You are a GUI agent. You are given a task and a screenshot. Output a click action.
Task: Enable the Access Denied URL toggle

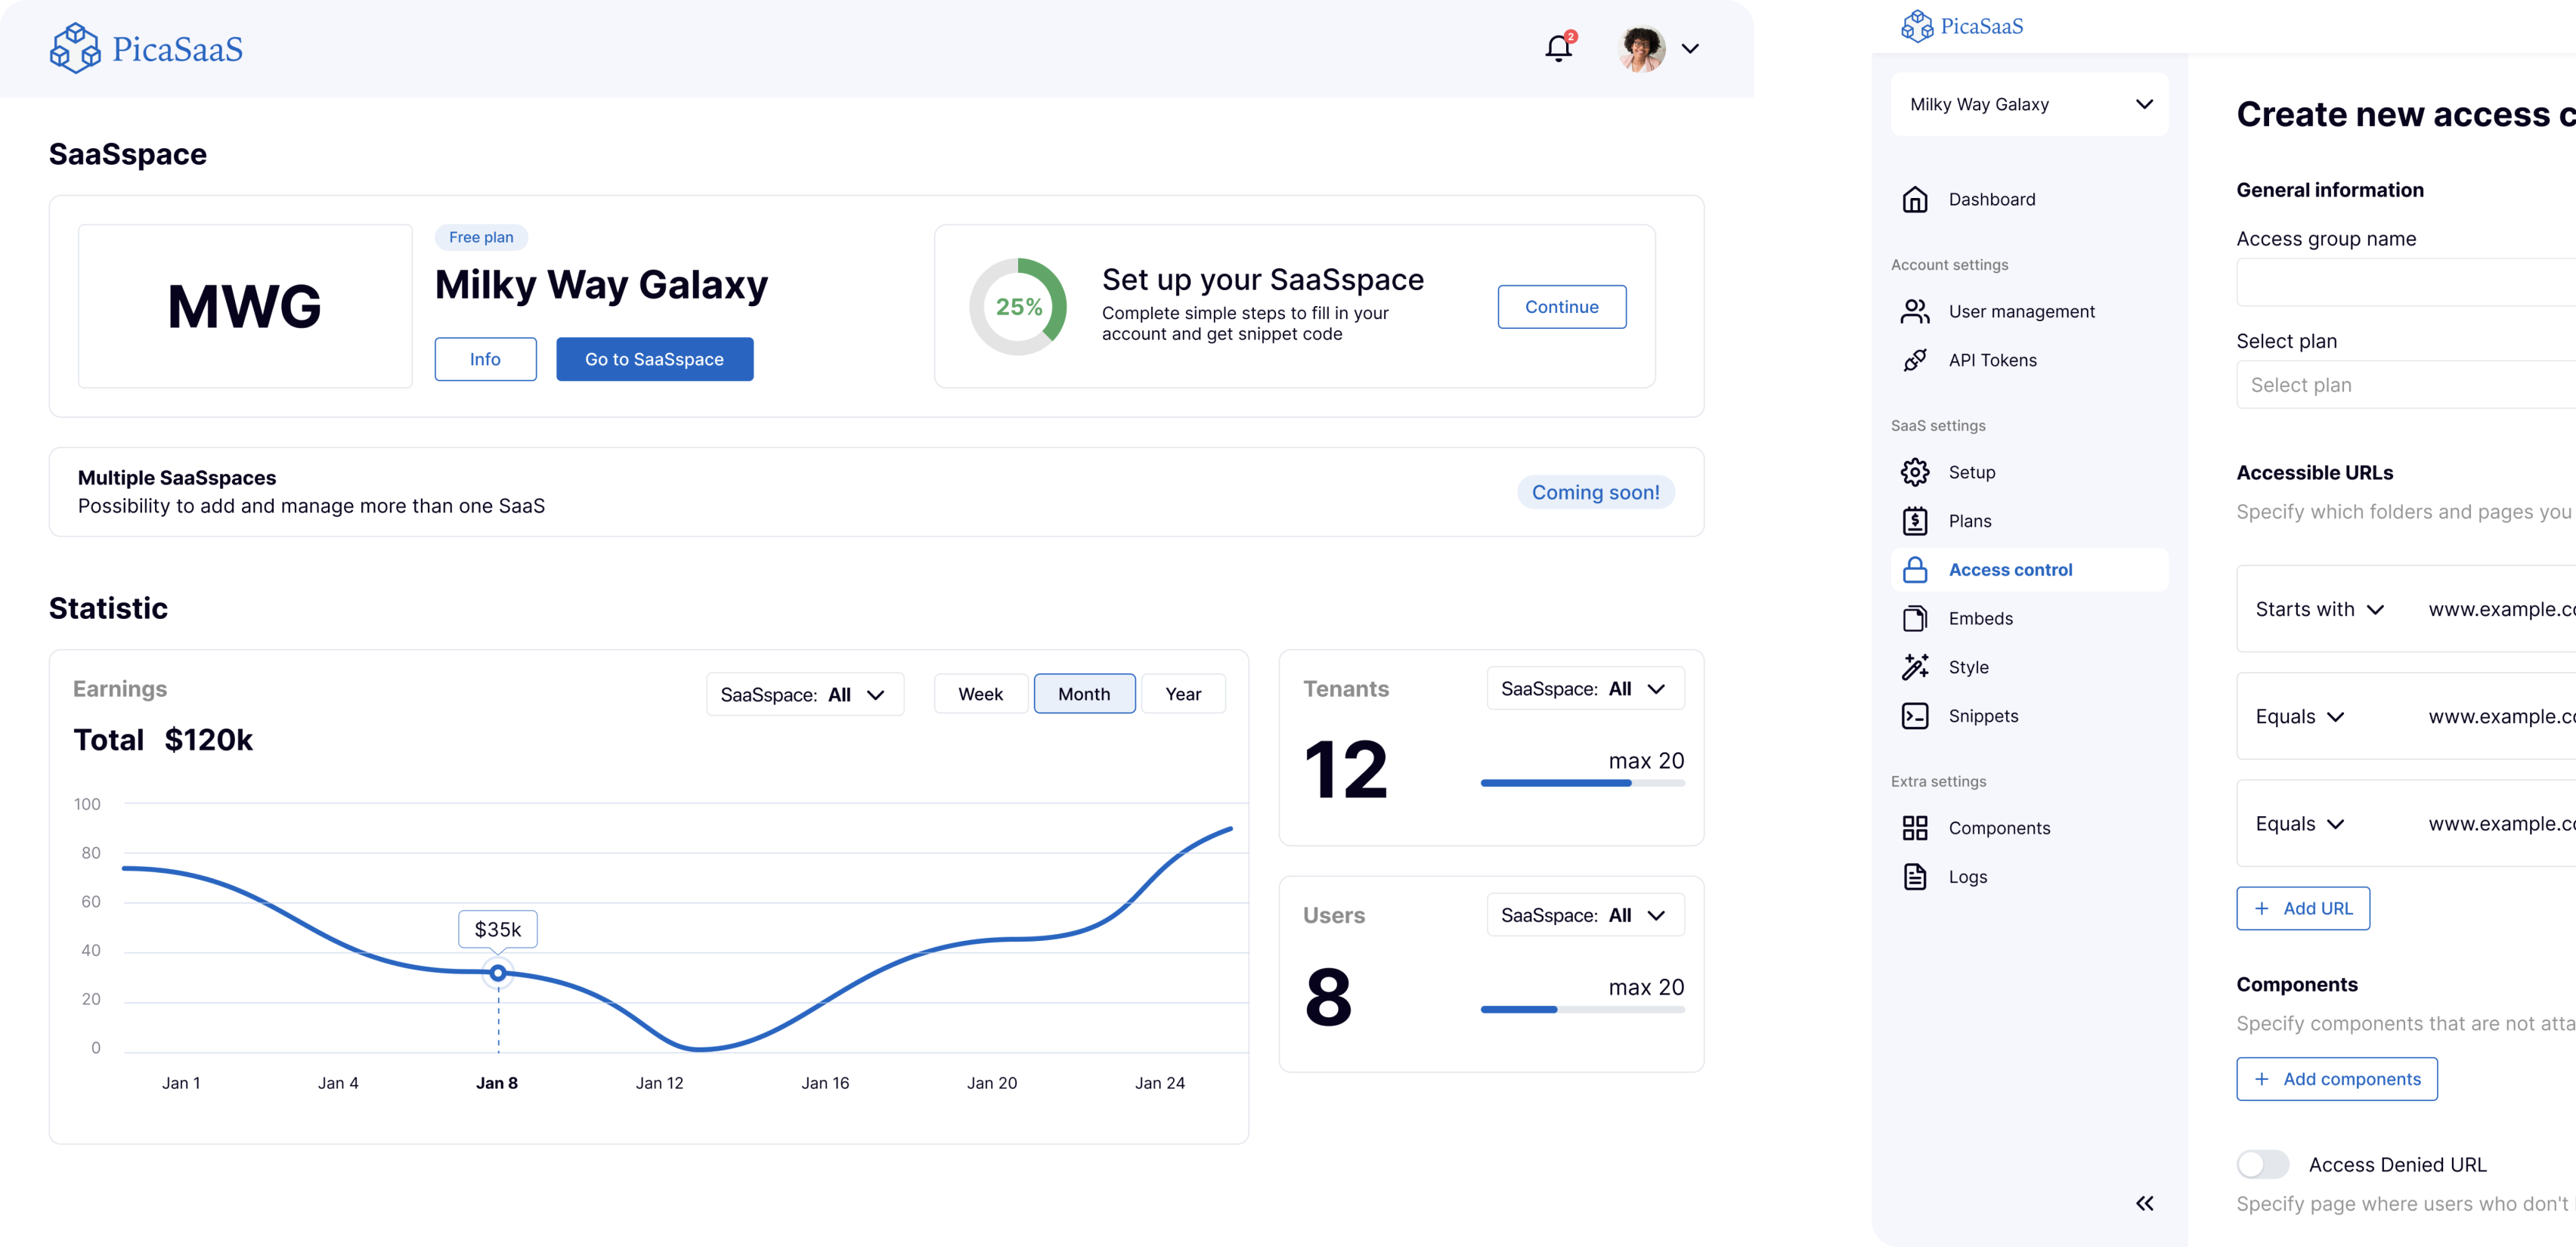point(2262,1164)
